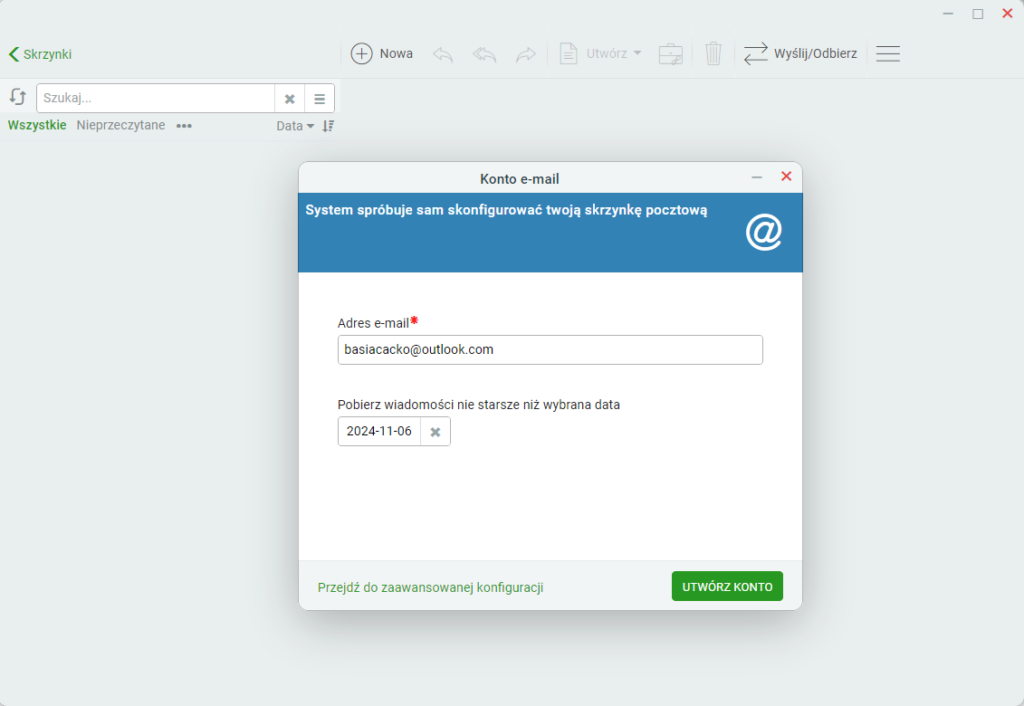Create new message with Nowa button
This screenshot has height=706, width=1024.
click(x=382, y=54)
